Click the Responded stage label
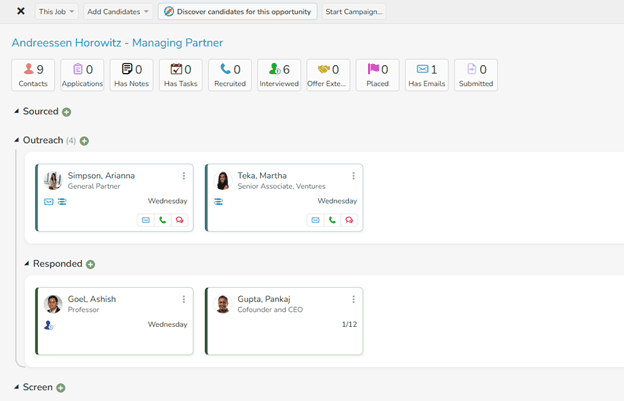The height and width of the screenshot is (401, 624). coord(58,263)
